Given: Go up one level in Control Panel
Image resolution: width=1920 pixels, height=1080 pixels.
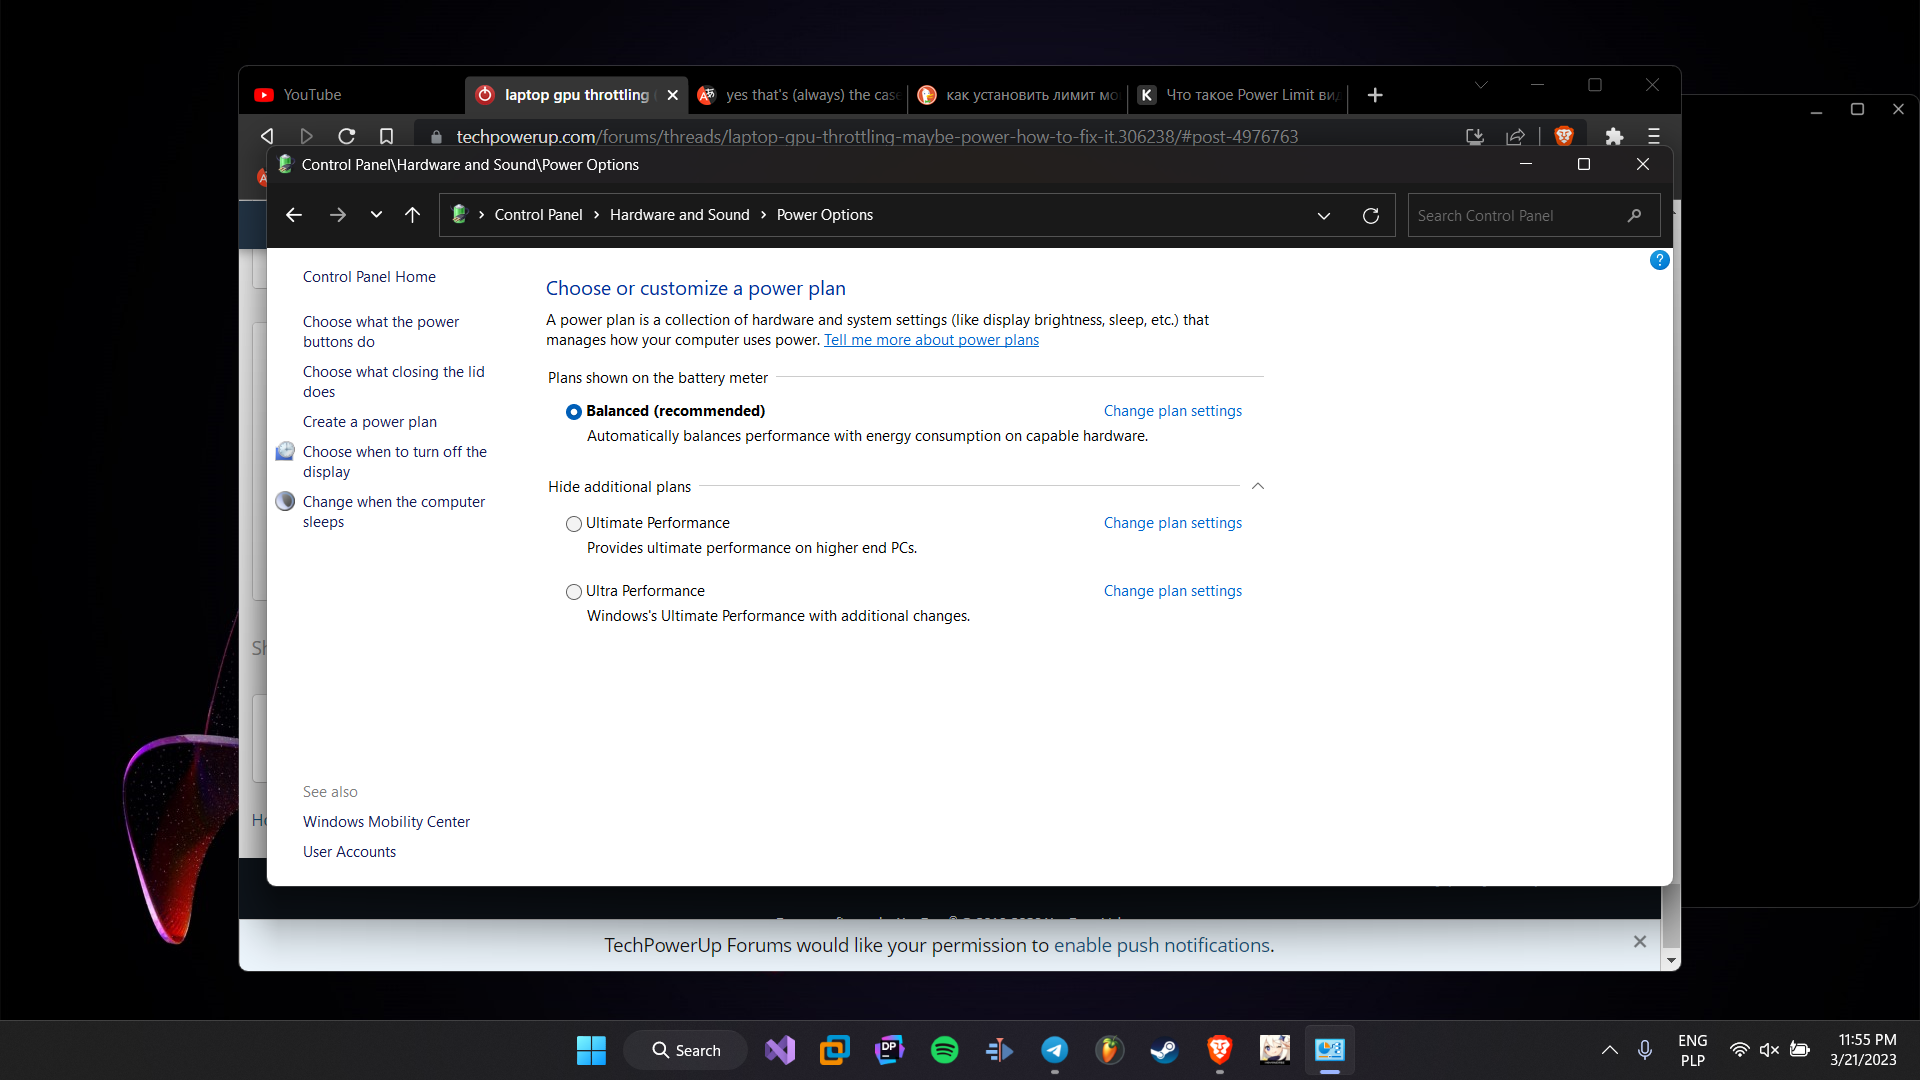Looking at the screenshot, I should tap(412, 215).
